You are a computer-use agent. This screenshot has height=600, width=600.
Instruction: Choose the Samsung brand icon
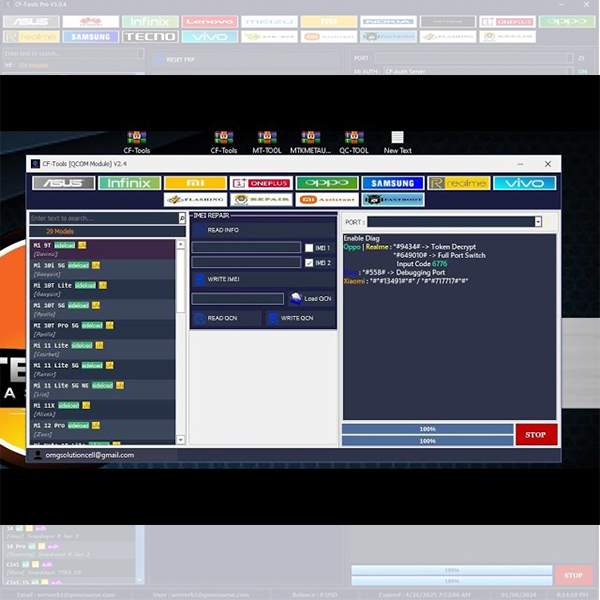click(392, 183)
